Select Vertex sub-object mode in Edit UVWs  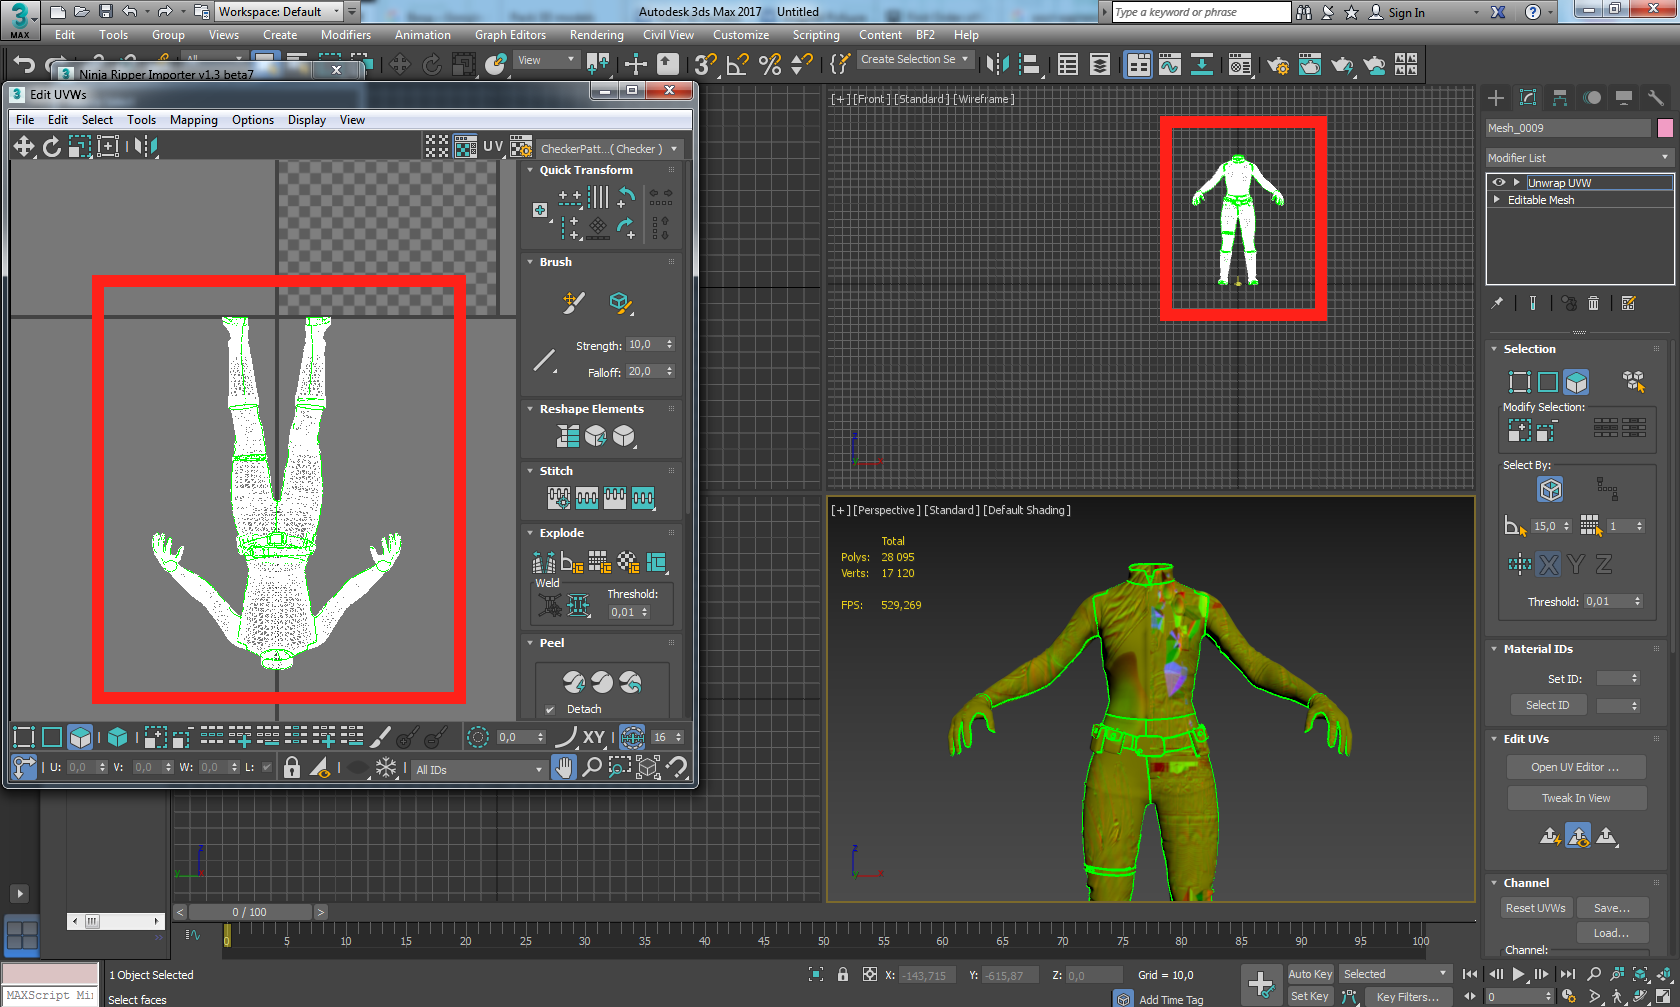coord(24,738)
